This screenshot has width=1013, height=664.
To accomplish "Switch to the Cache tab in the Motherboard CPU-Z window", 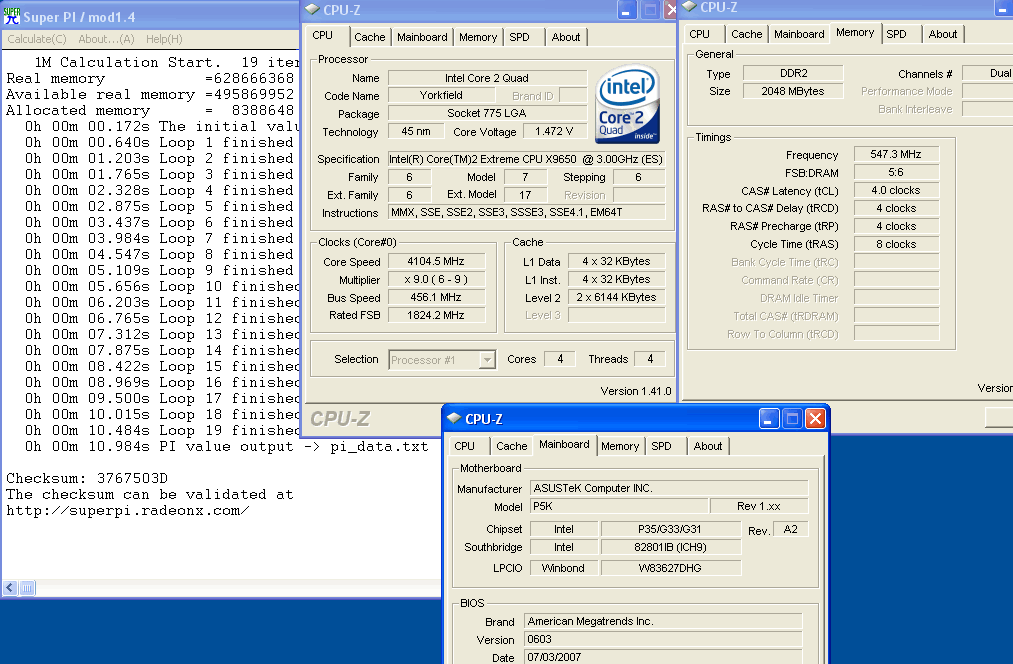I will 512,446.
